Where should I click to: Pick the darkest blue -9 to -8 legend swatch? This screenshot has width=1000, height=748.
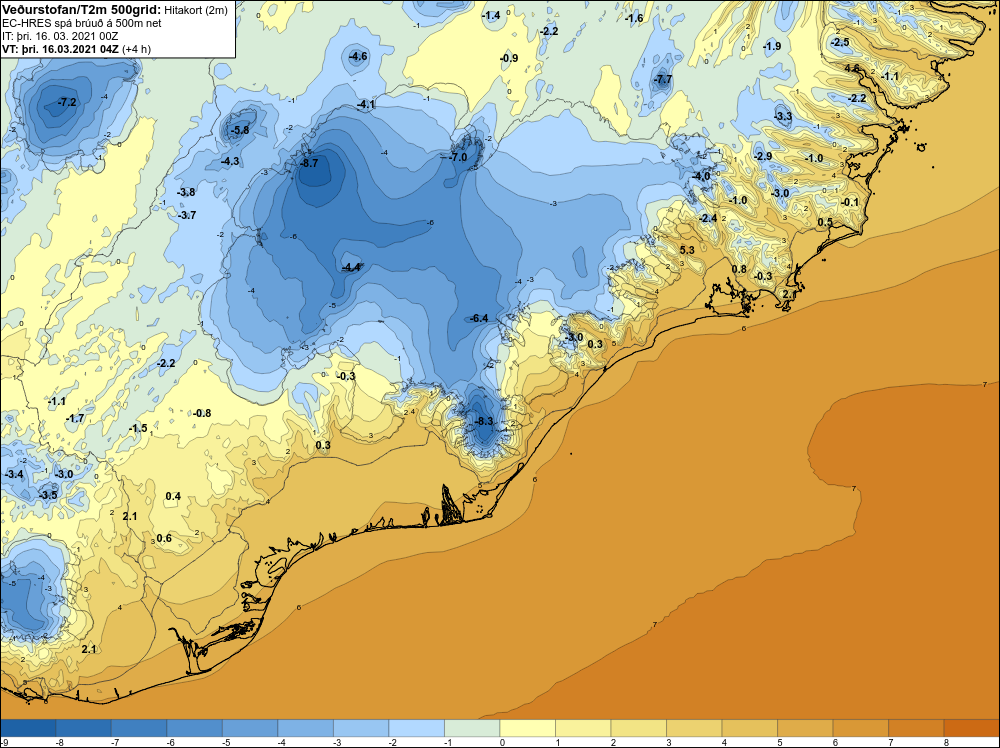[28, 728]
